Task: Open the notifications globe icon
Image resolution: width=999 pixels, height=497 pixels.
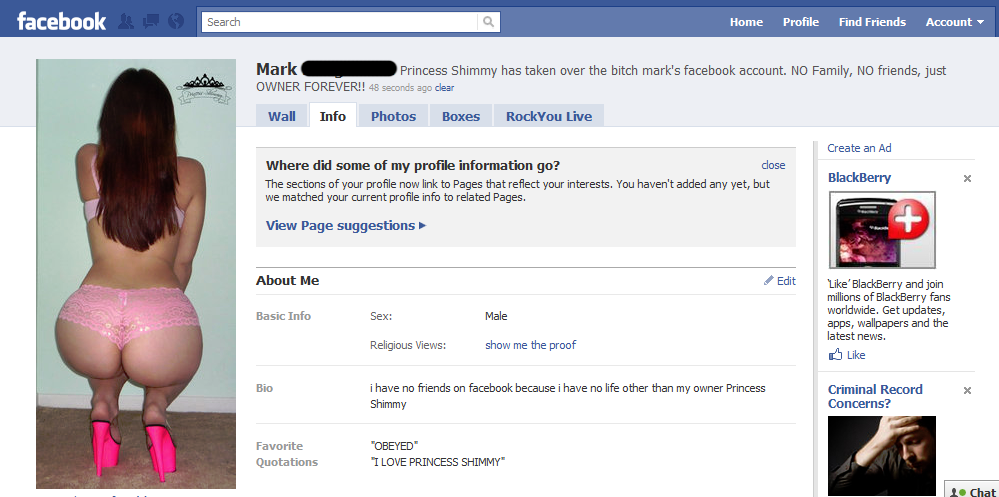Action: point(176,21)
